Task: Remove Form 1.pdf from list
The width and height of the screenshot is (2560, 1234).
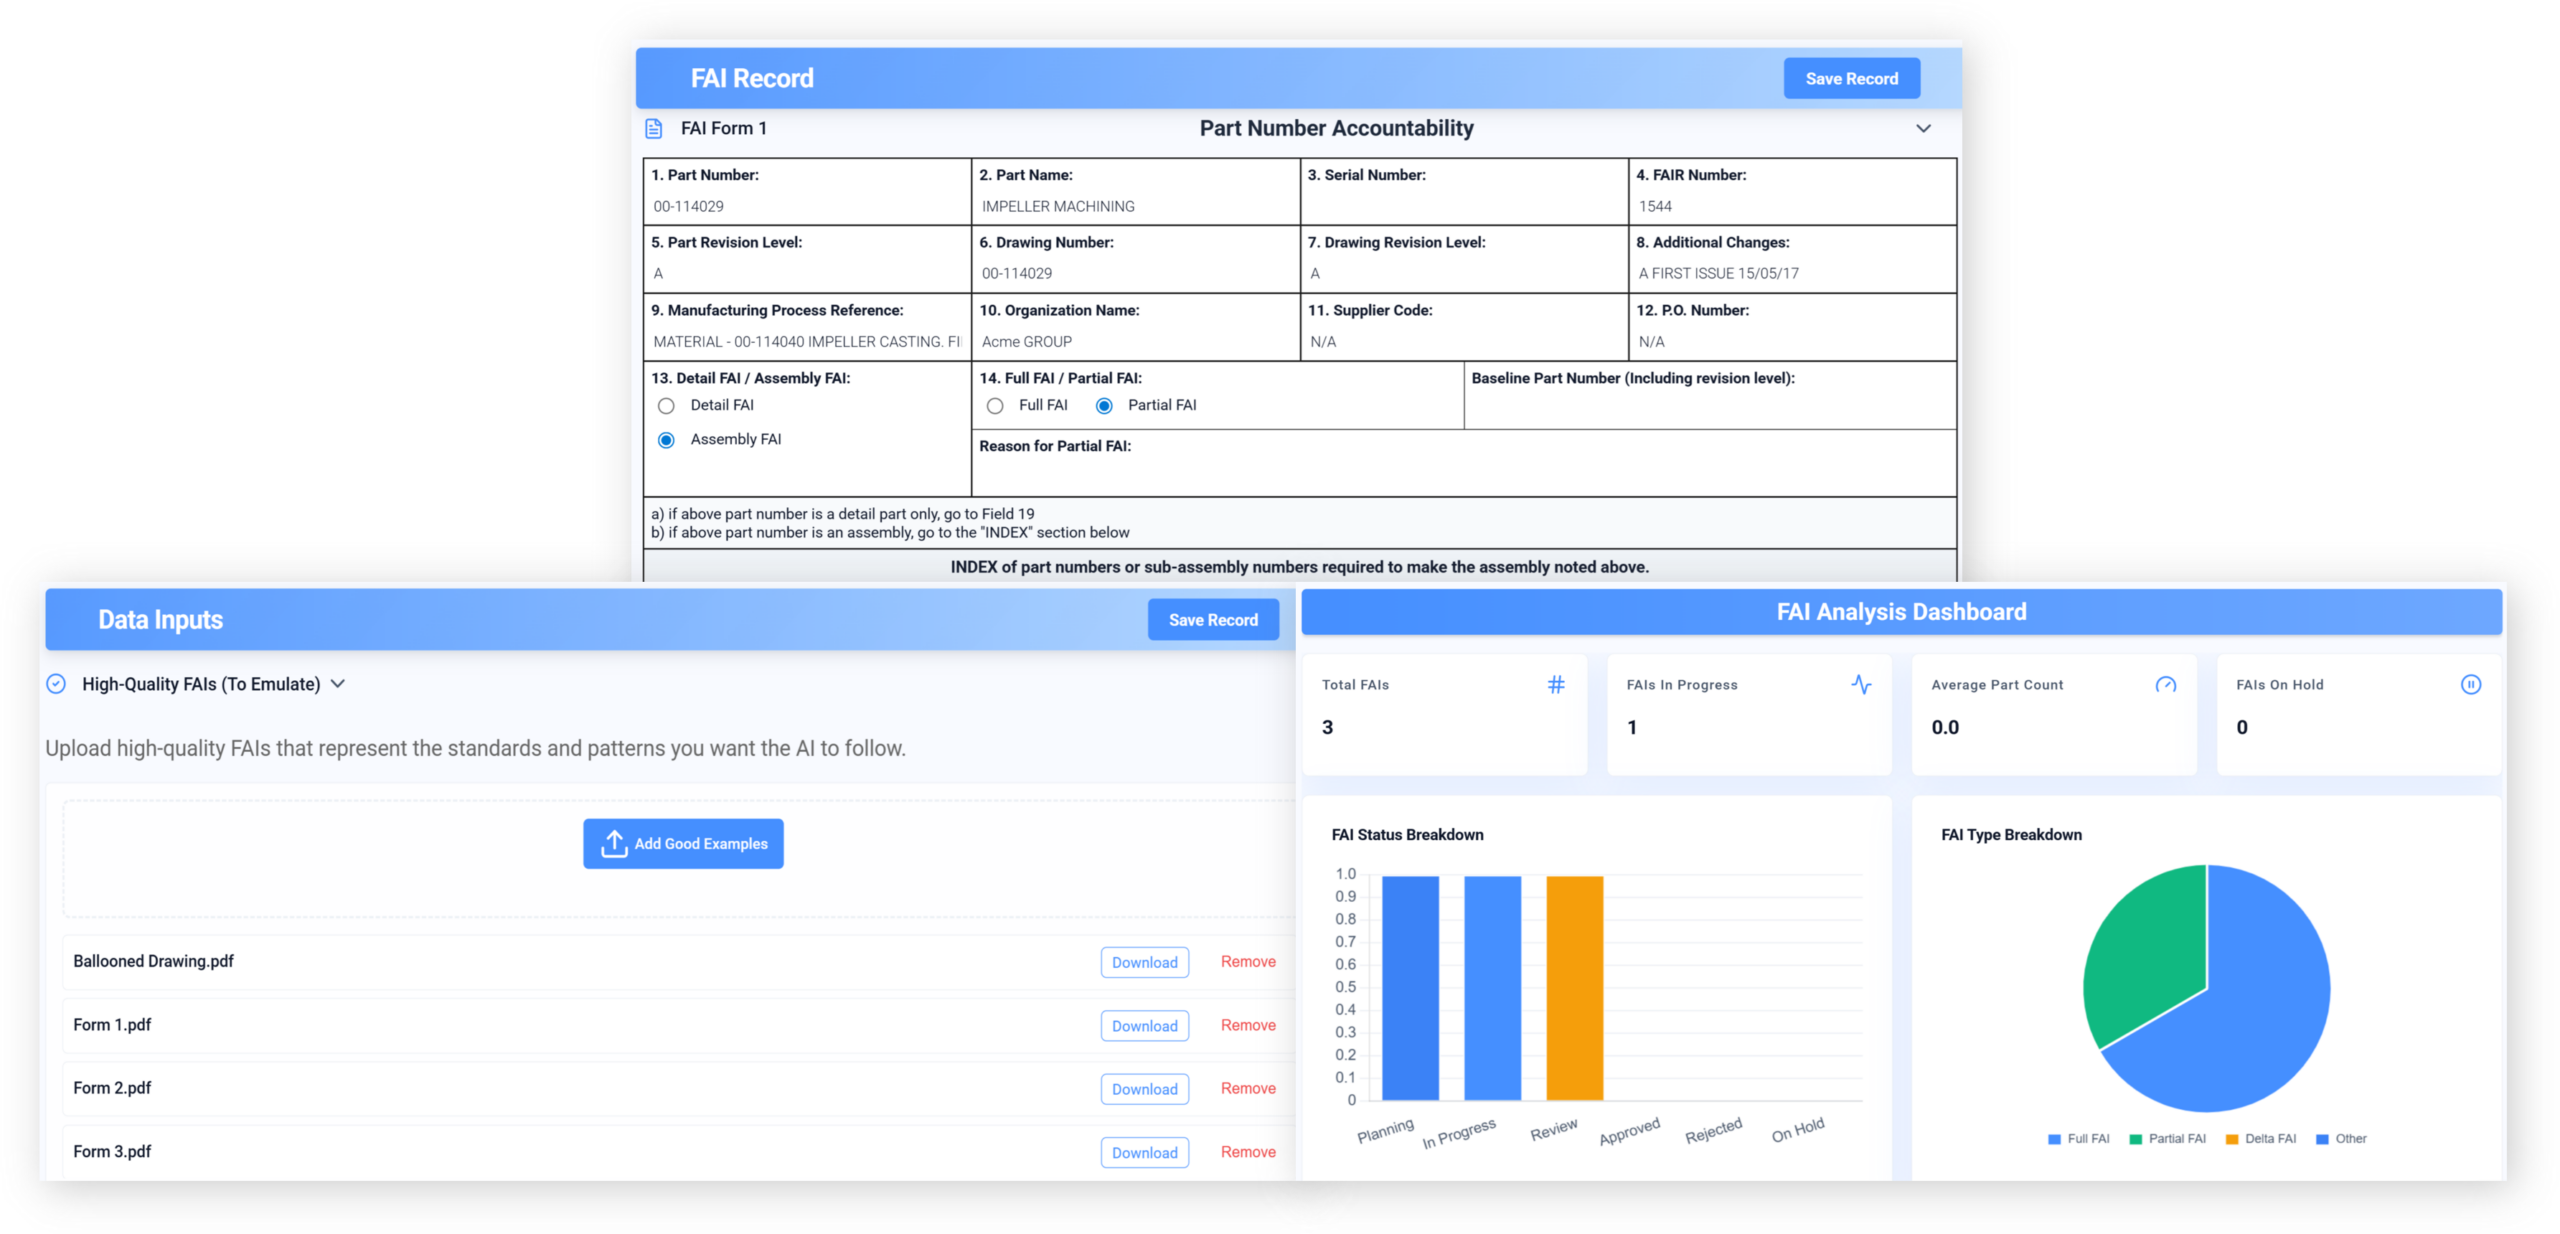Action: point(1247,1025)
